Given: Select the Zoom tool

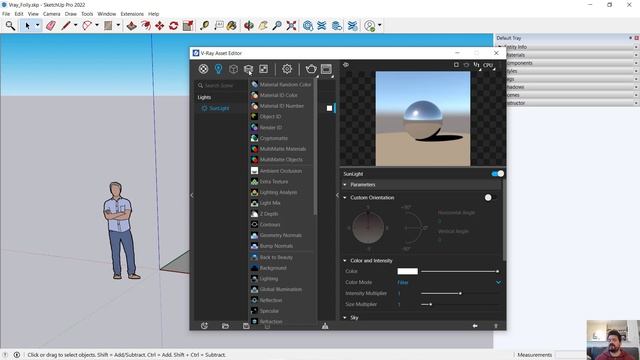Looking at the screenshot, I should point(277,26).
